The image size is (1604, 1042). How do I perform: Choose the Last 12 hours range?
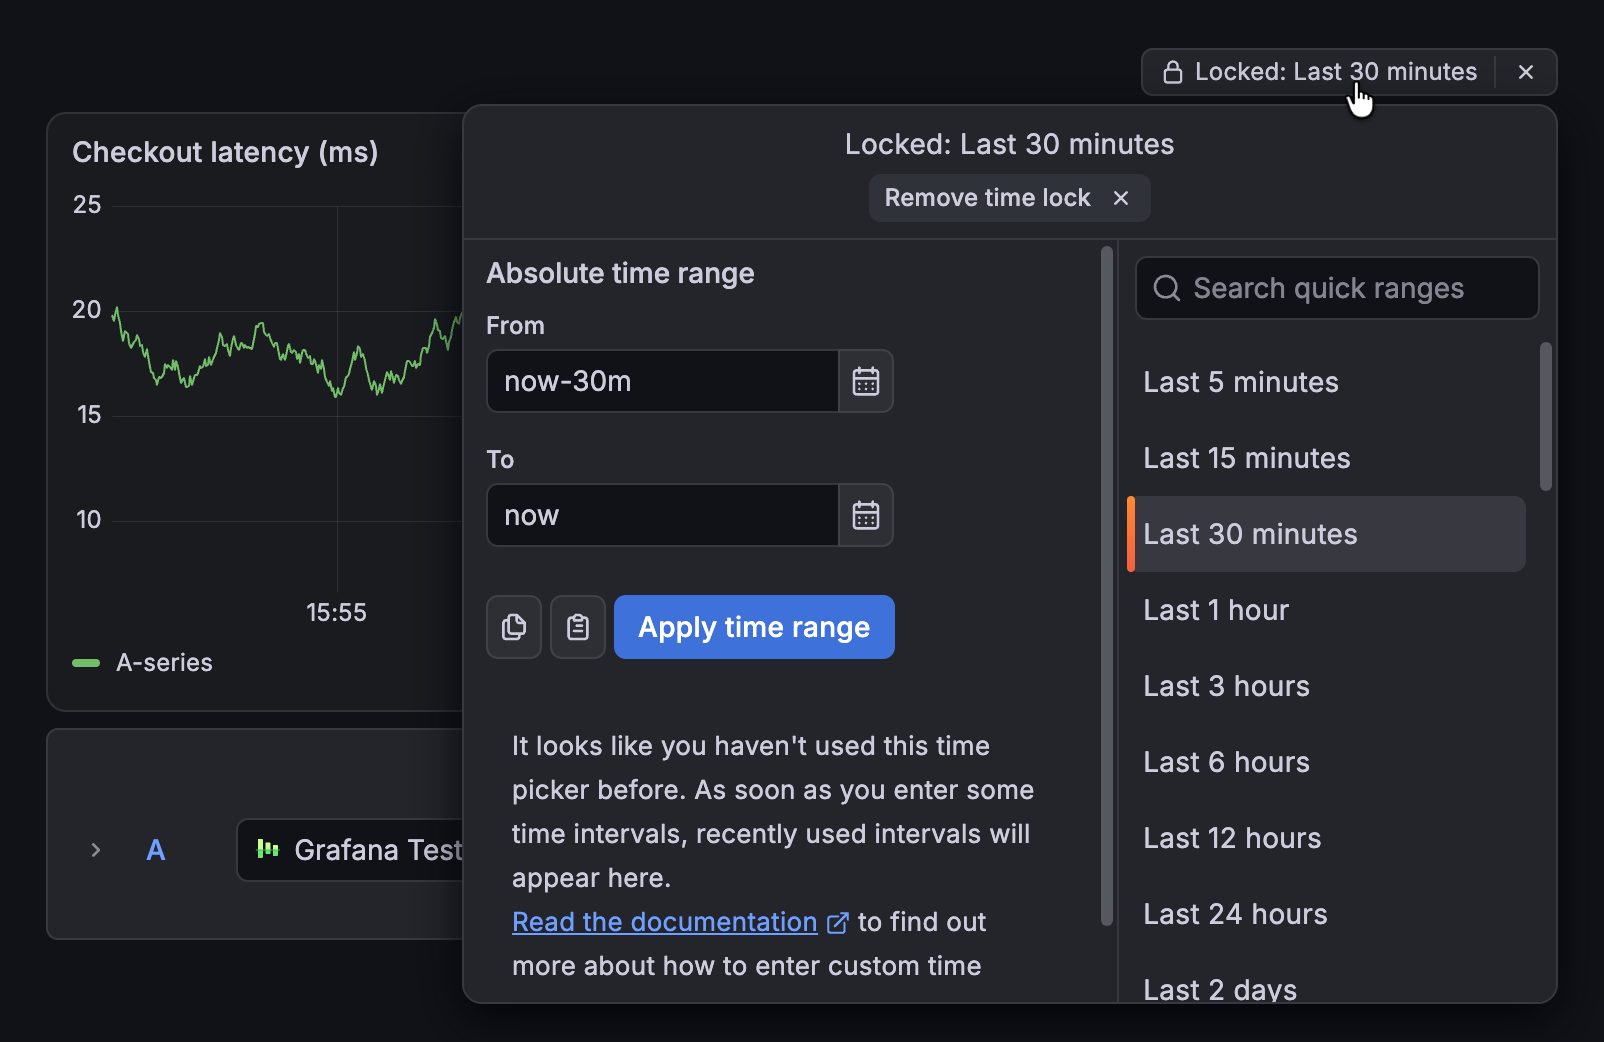tap(1326, 838)
